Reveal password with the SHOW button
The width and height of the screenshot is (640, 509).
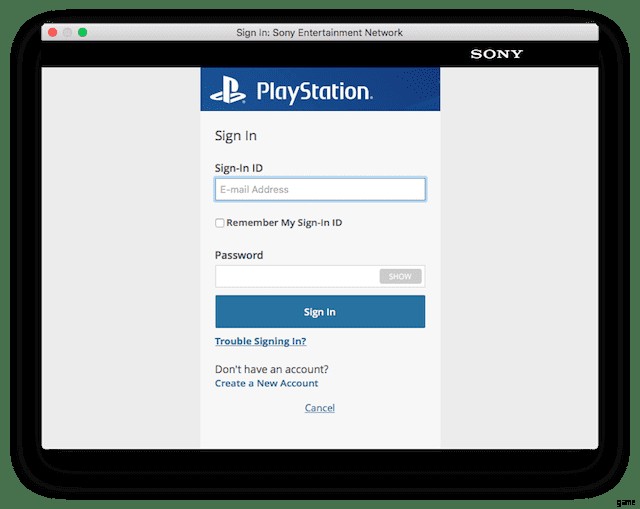[x=400, y=276]
